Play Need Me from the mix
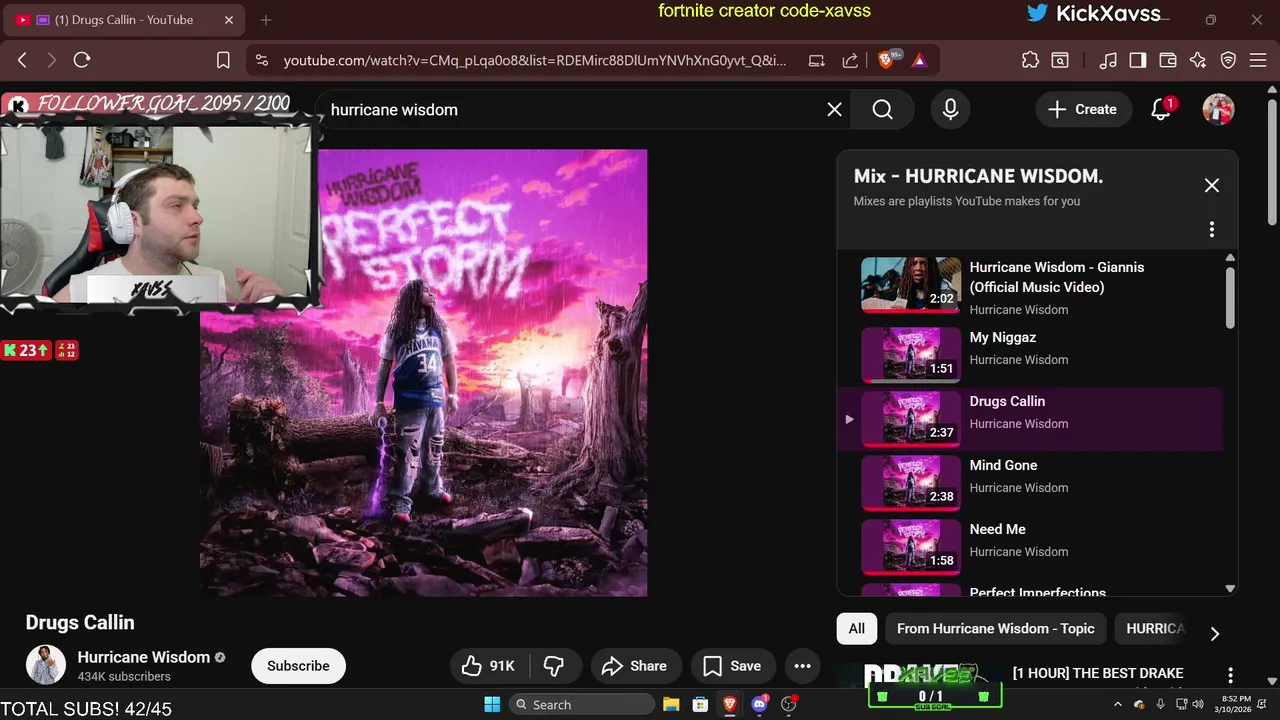The height and width of the screenshot is (720, 1280). pos(1030,546)
